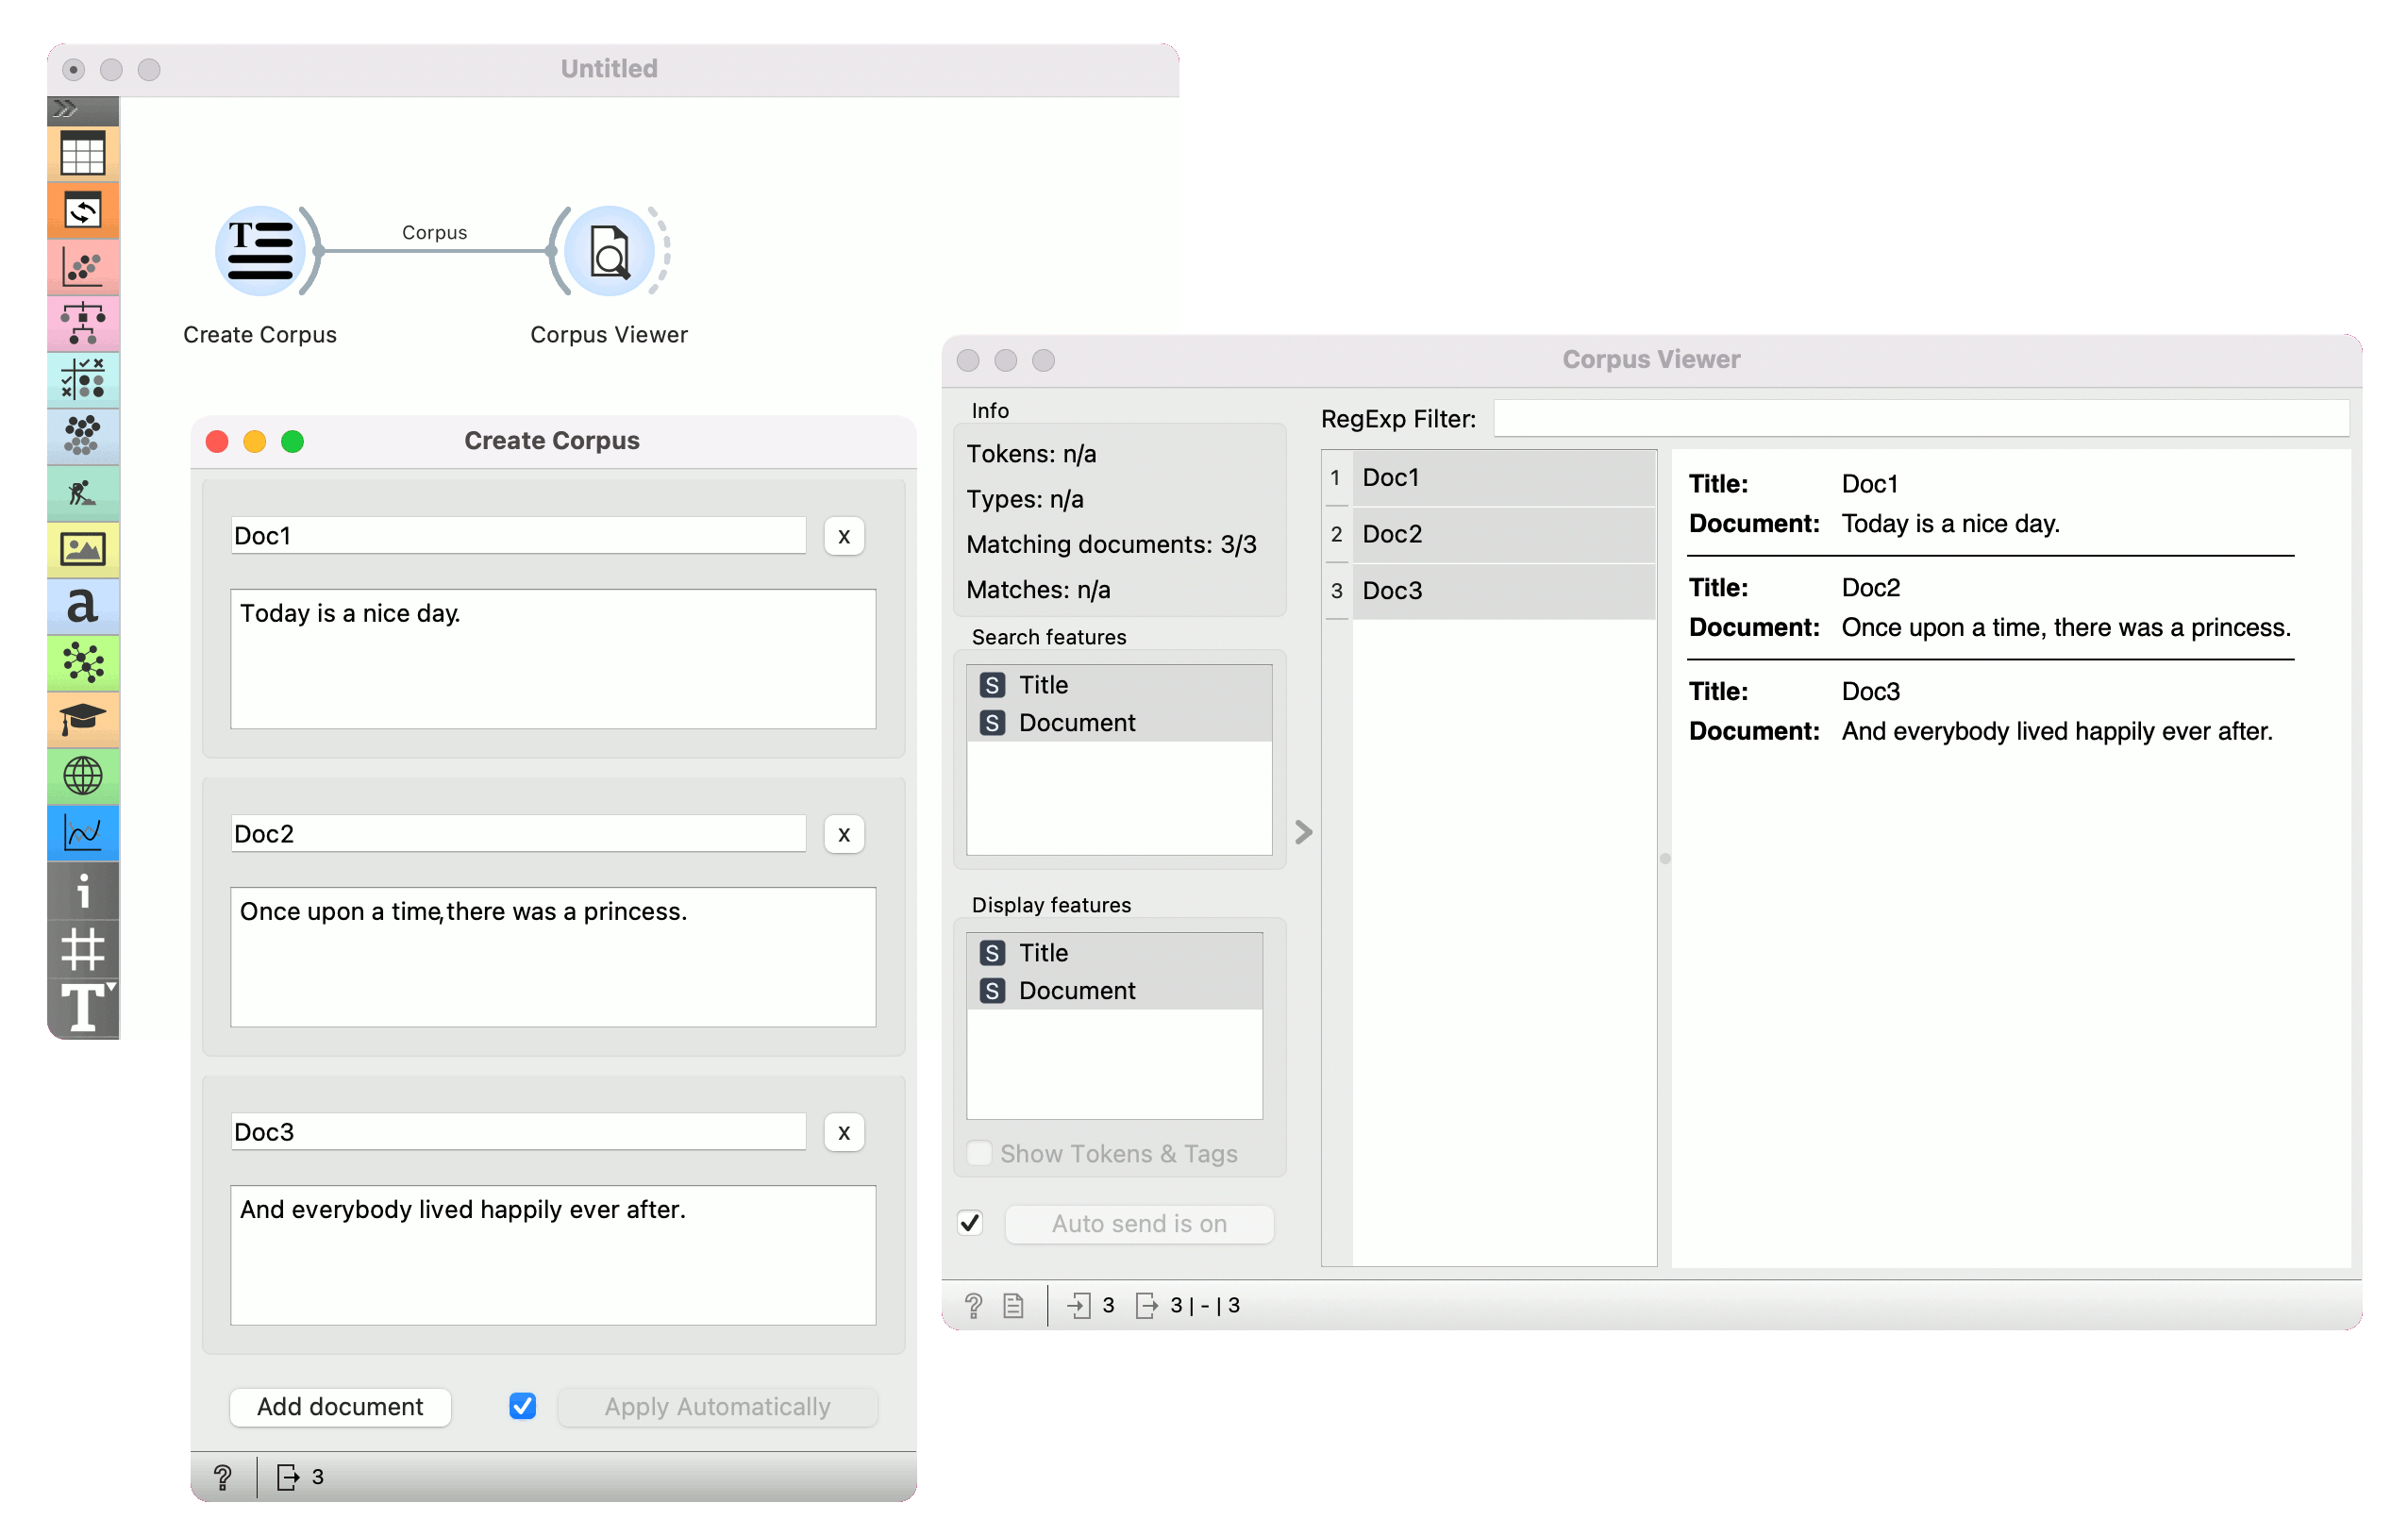Select the Corpus Viewer widget node
Screen dimensions: 2408x1536
609,251
